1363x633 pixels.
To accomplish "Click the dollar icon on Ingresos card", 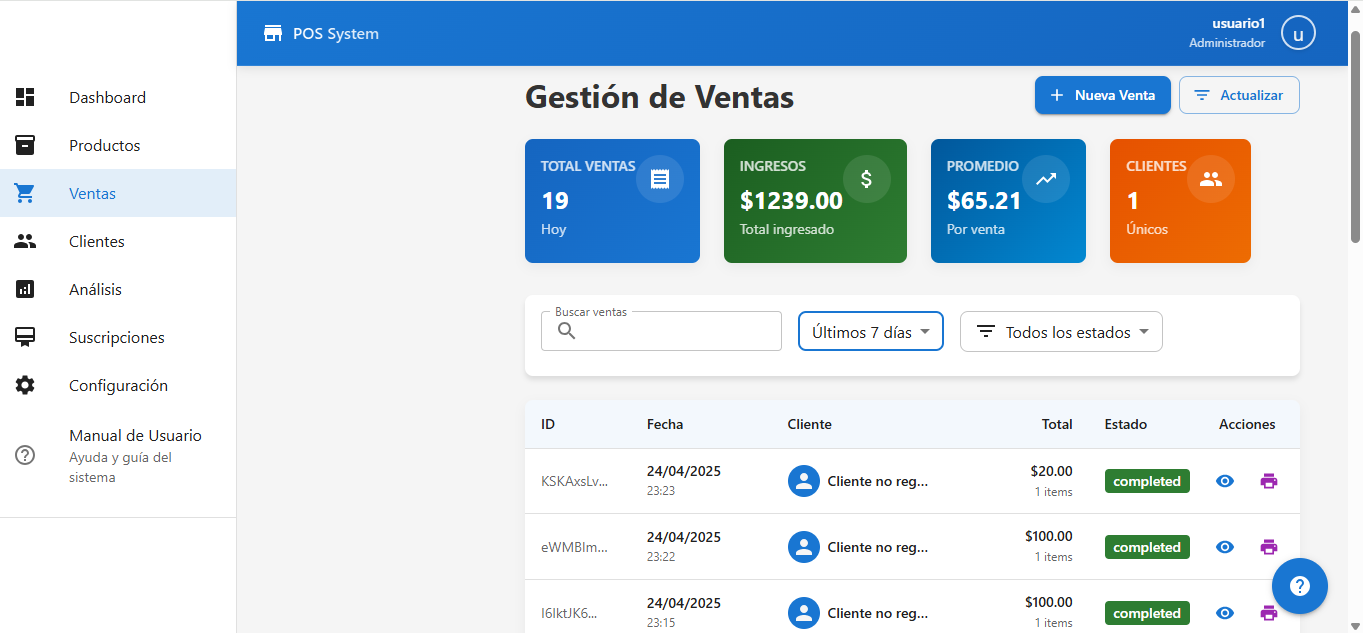I will (866, 179).
